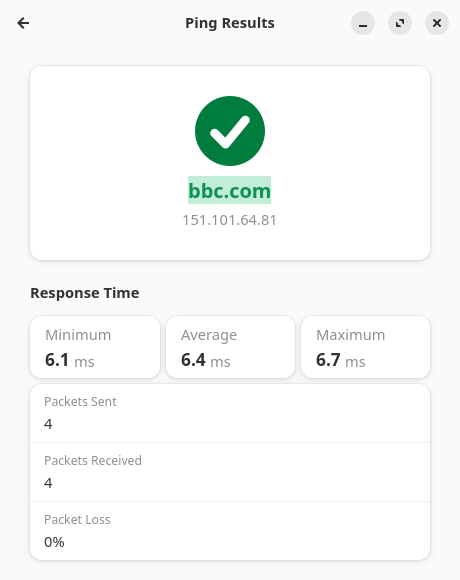Click the IP address 151.101.64.81
This screenshot has height=580, width=460.
[x=230, y=220]
